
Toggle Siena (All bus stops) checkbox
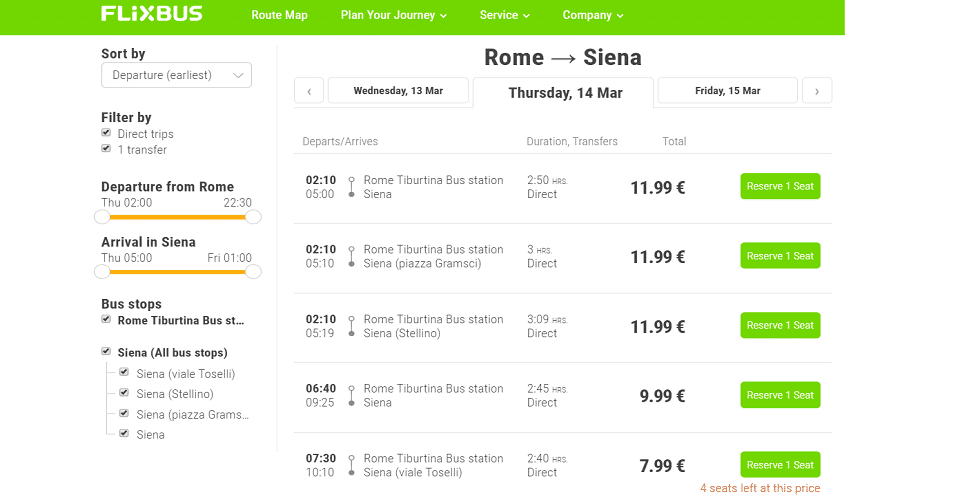(x=106, y=351)
